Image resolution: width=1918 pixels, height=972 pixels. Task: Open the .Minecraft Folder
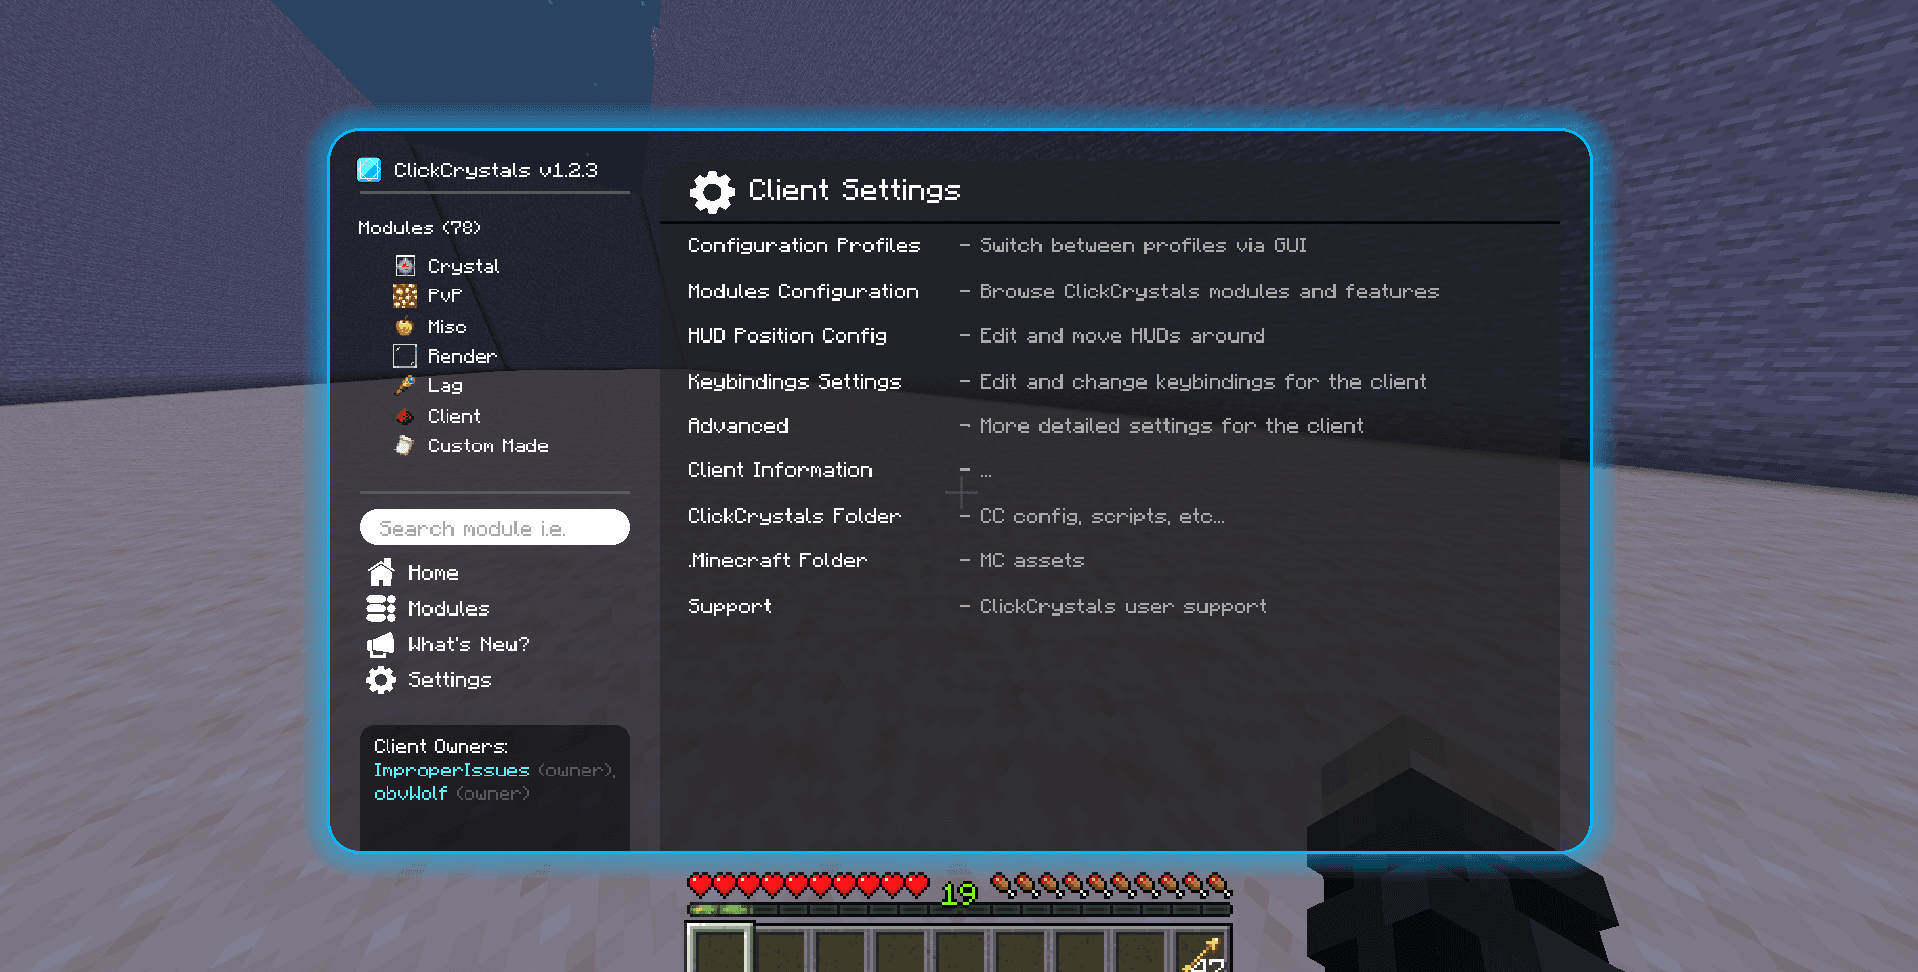[x=777, y=561]
